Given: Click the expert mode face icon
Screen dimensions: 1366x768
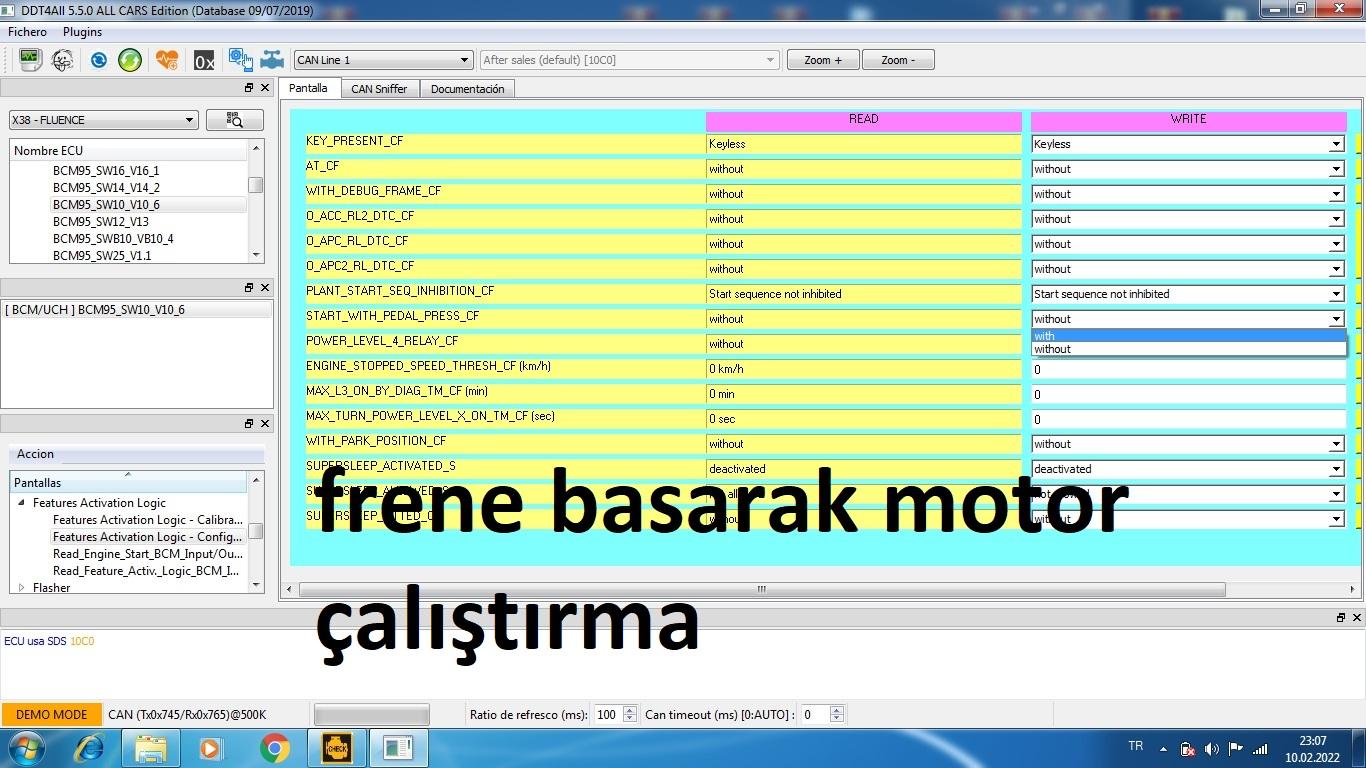Looking at the screenshot, I should 62,60.
